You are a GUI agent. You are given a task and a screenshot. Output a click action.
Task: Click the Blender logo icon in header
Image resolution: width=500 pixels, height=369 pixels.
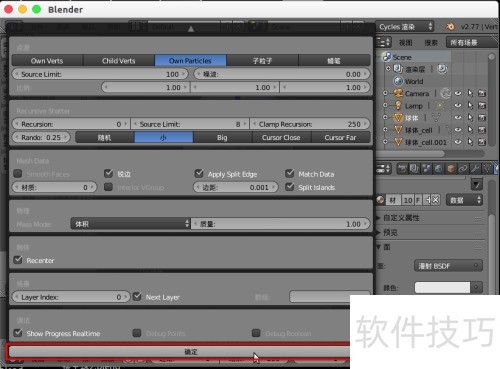pos(450,26)
